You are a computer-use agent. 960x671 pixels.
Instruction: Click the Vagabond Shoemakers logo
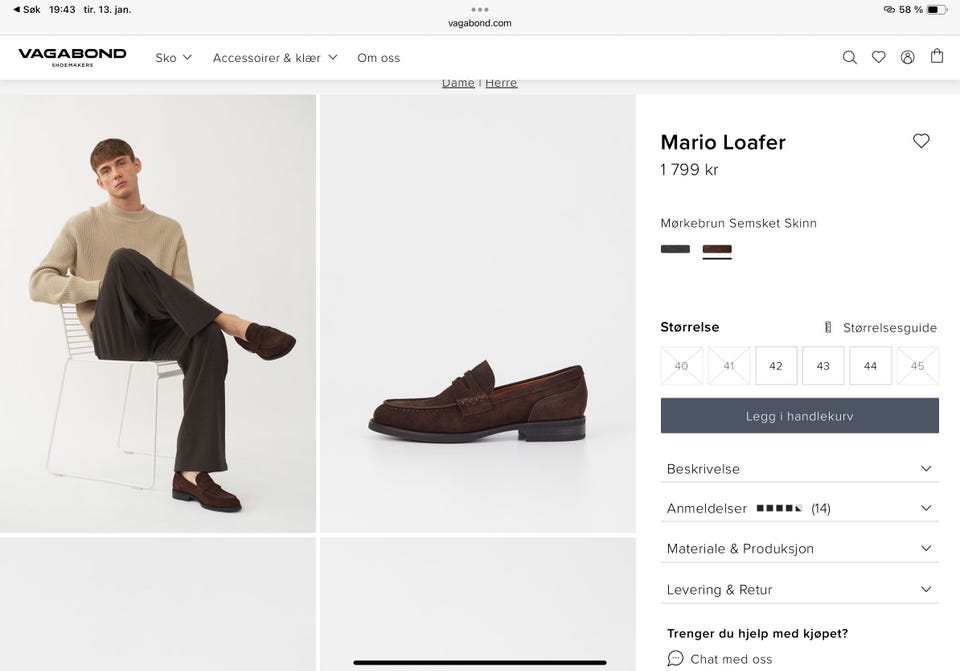point(72,57)
